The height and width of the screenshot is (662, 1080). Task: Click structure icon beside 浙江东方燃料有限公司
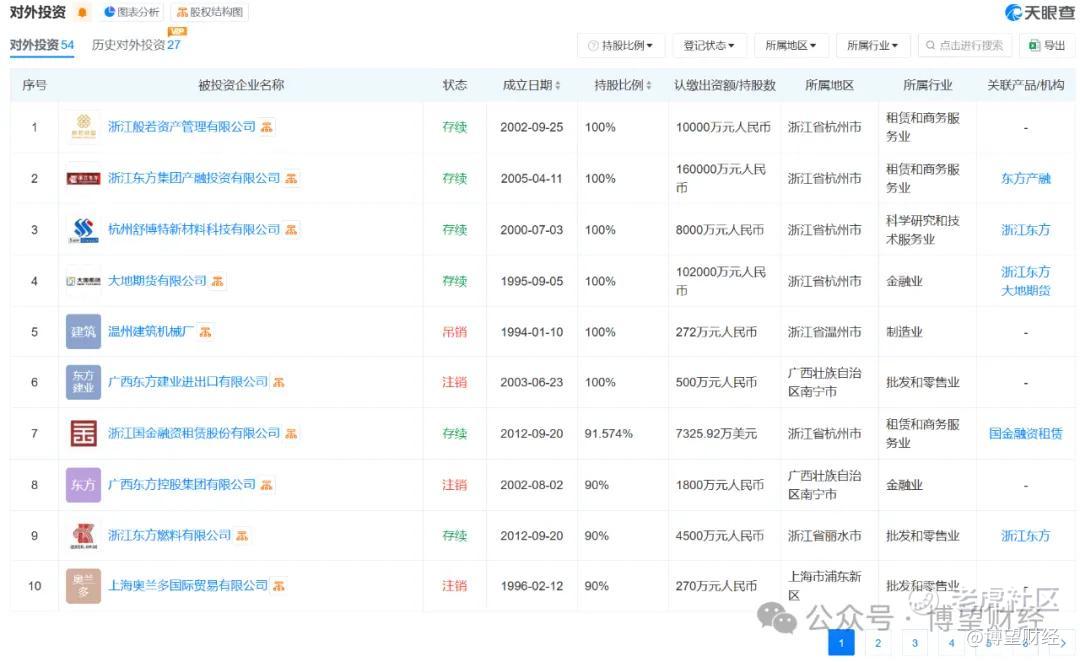tap(242, 535)
